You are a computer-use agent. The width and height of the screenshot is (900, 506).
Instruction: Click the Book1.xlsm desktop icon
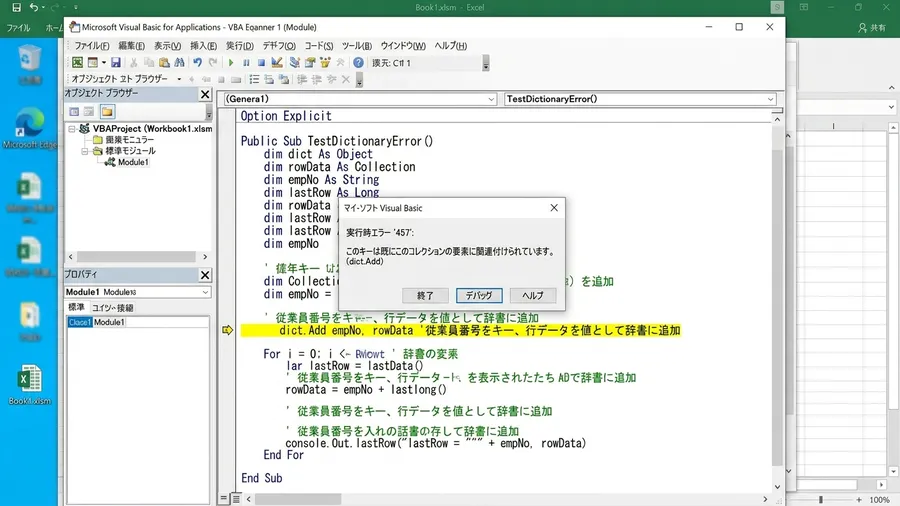point(29,384)
